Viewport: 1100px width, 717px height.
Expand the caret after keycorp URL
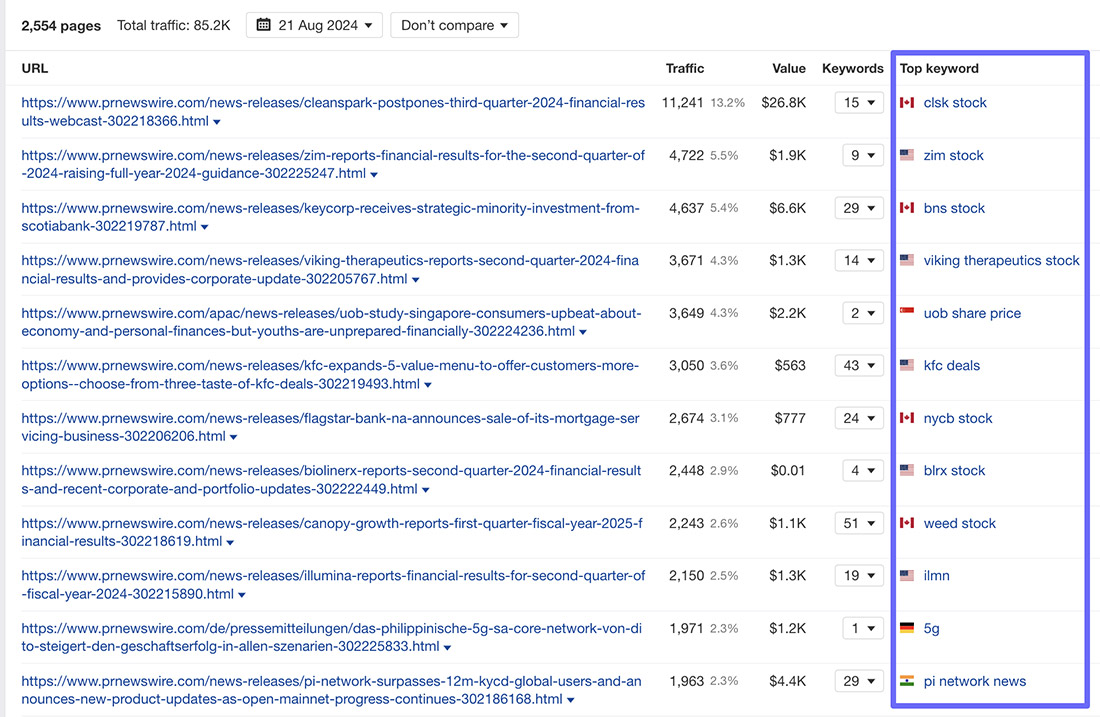click(x=205, y=227)
